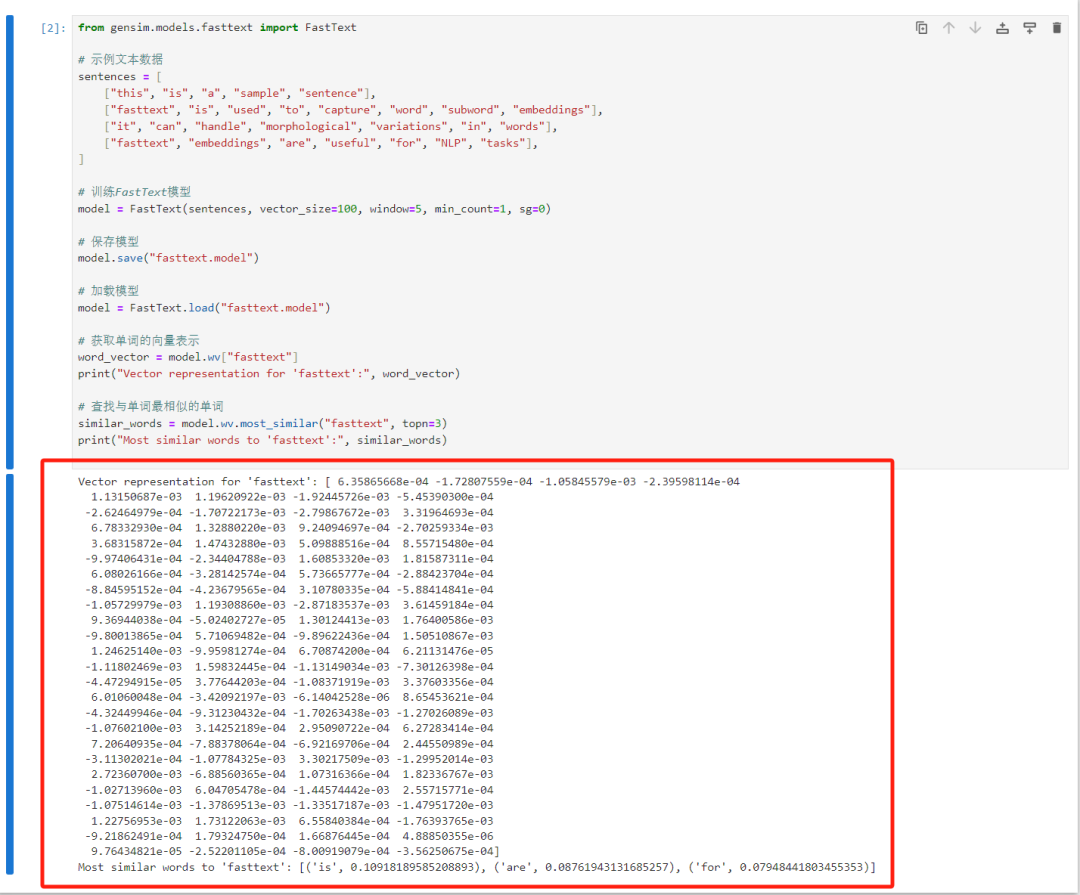Collapse the code input using its blue bar

[x=10, y=242]
